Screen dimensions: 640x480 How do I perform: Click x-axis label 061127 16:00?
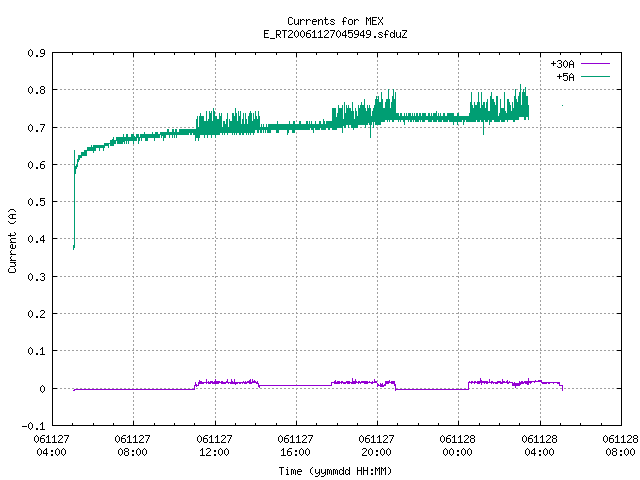(295, 446)
